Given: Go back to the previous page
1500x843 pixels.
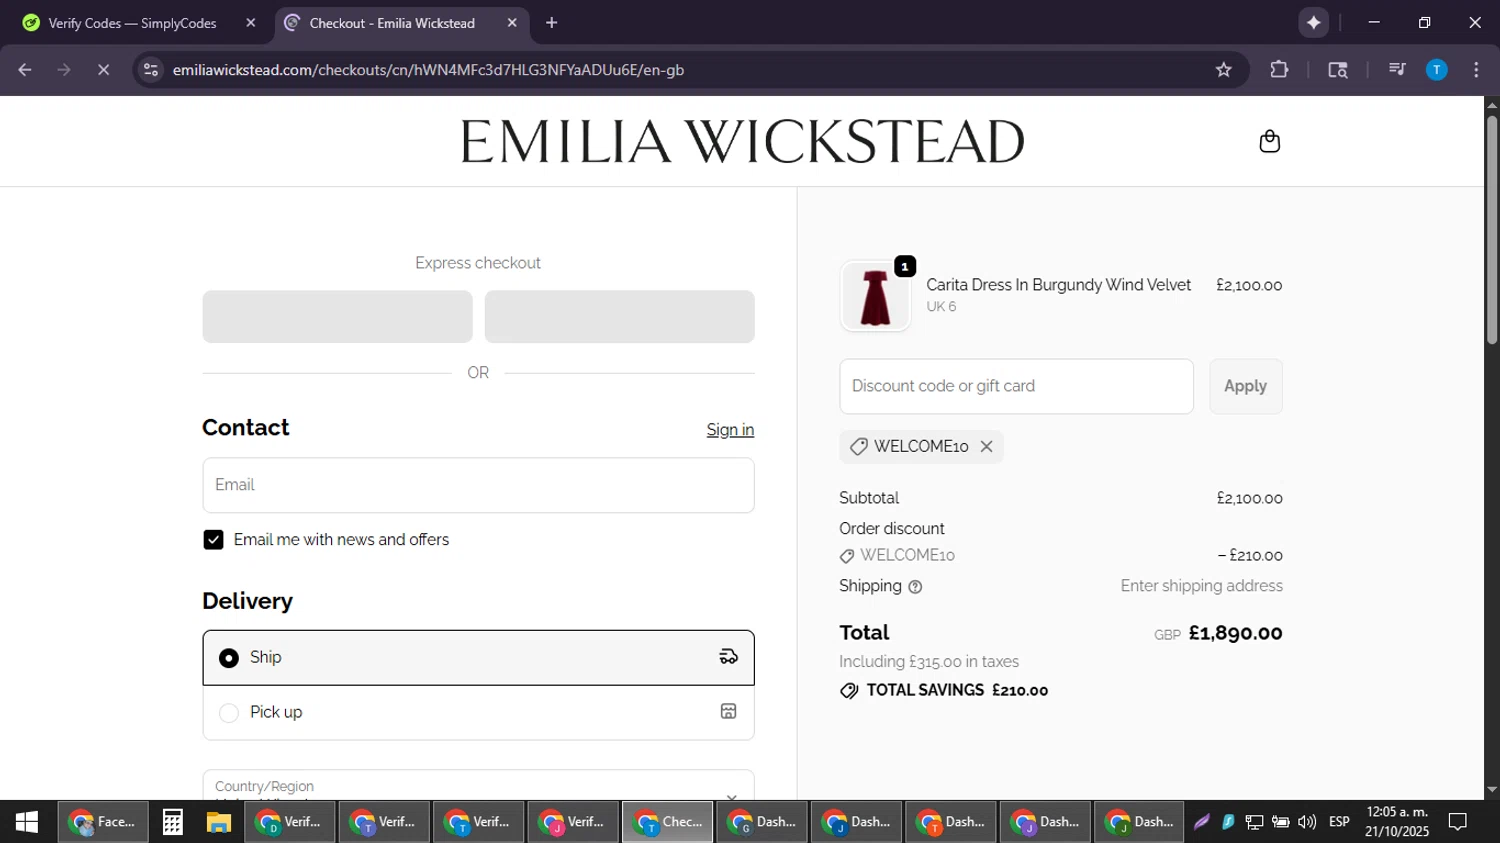Looking at the screenshot, I should coord(25,70).
